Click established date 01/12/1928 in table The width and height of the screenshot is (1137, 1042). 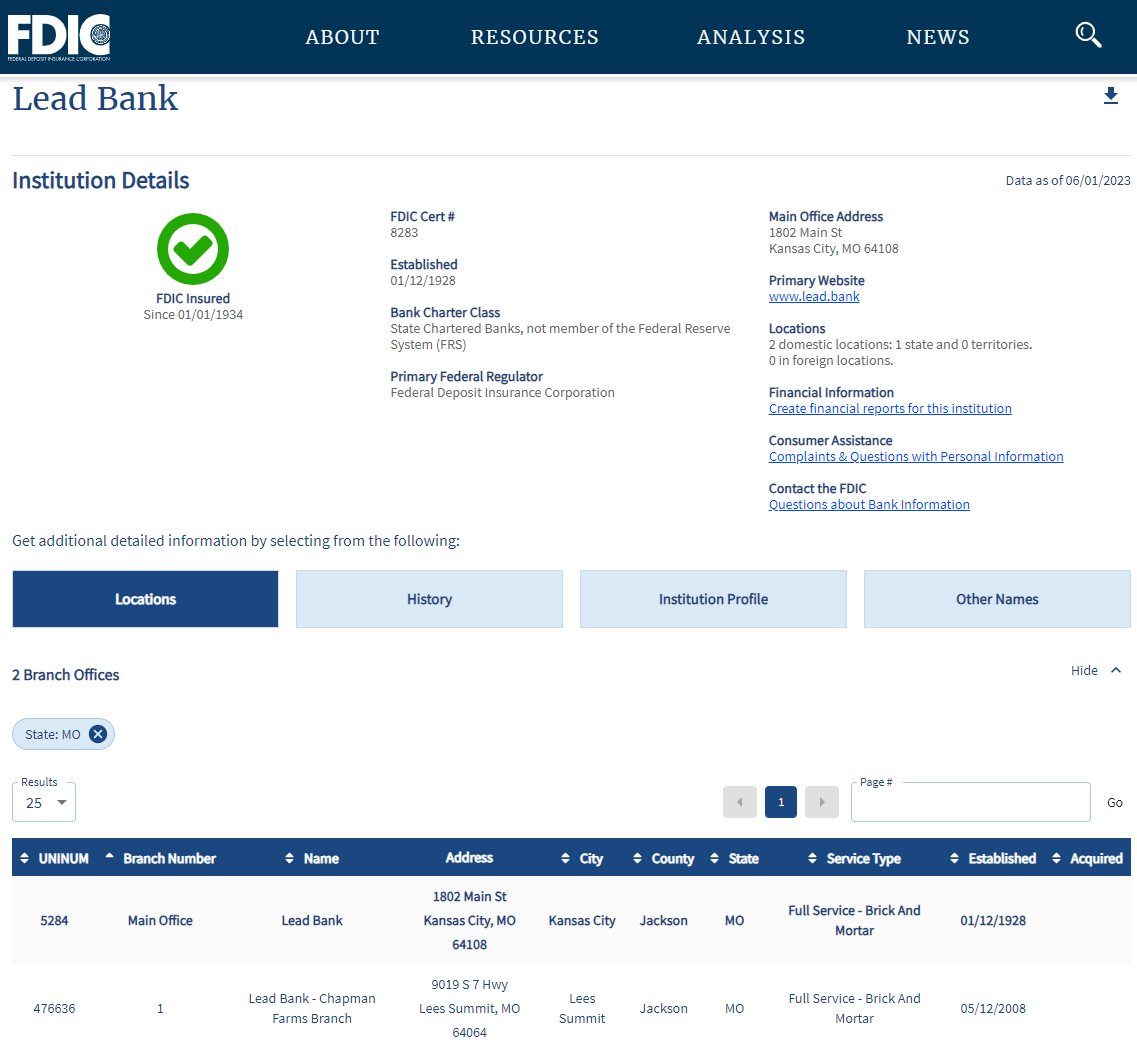coord(993,920)
